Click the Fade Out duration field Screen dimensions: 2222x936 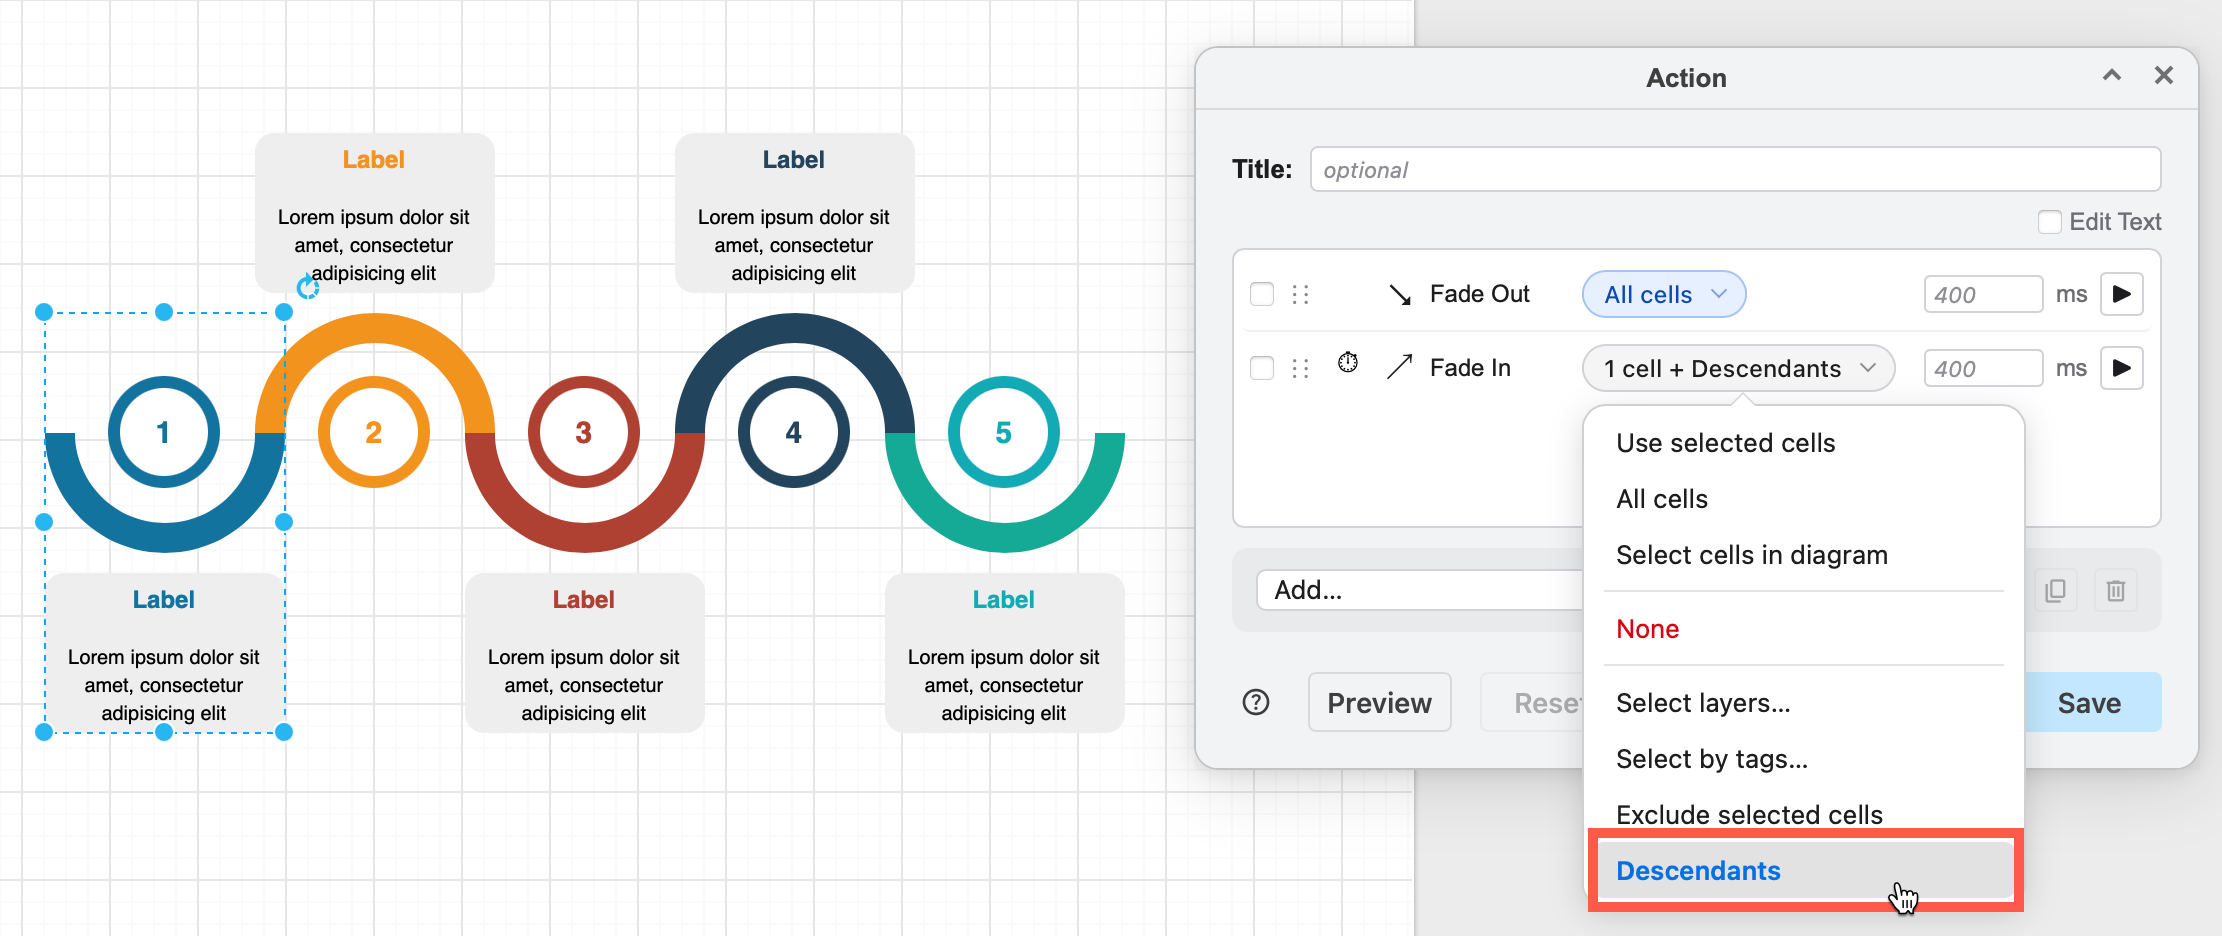point(1983,294)
